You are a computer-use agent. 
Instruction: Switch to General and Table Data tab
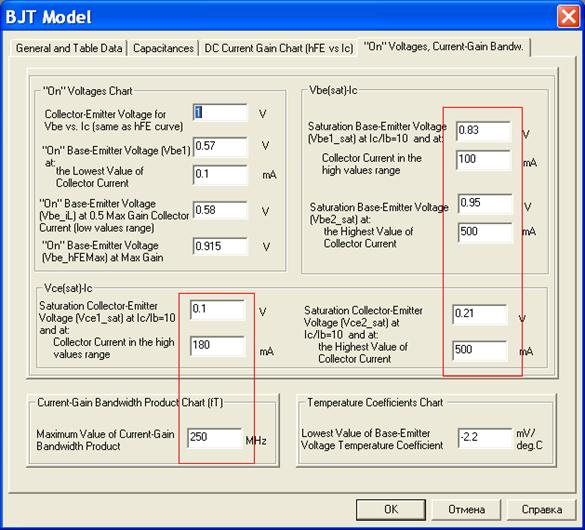(x=69, y=48)
